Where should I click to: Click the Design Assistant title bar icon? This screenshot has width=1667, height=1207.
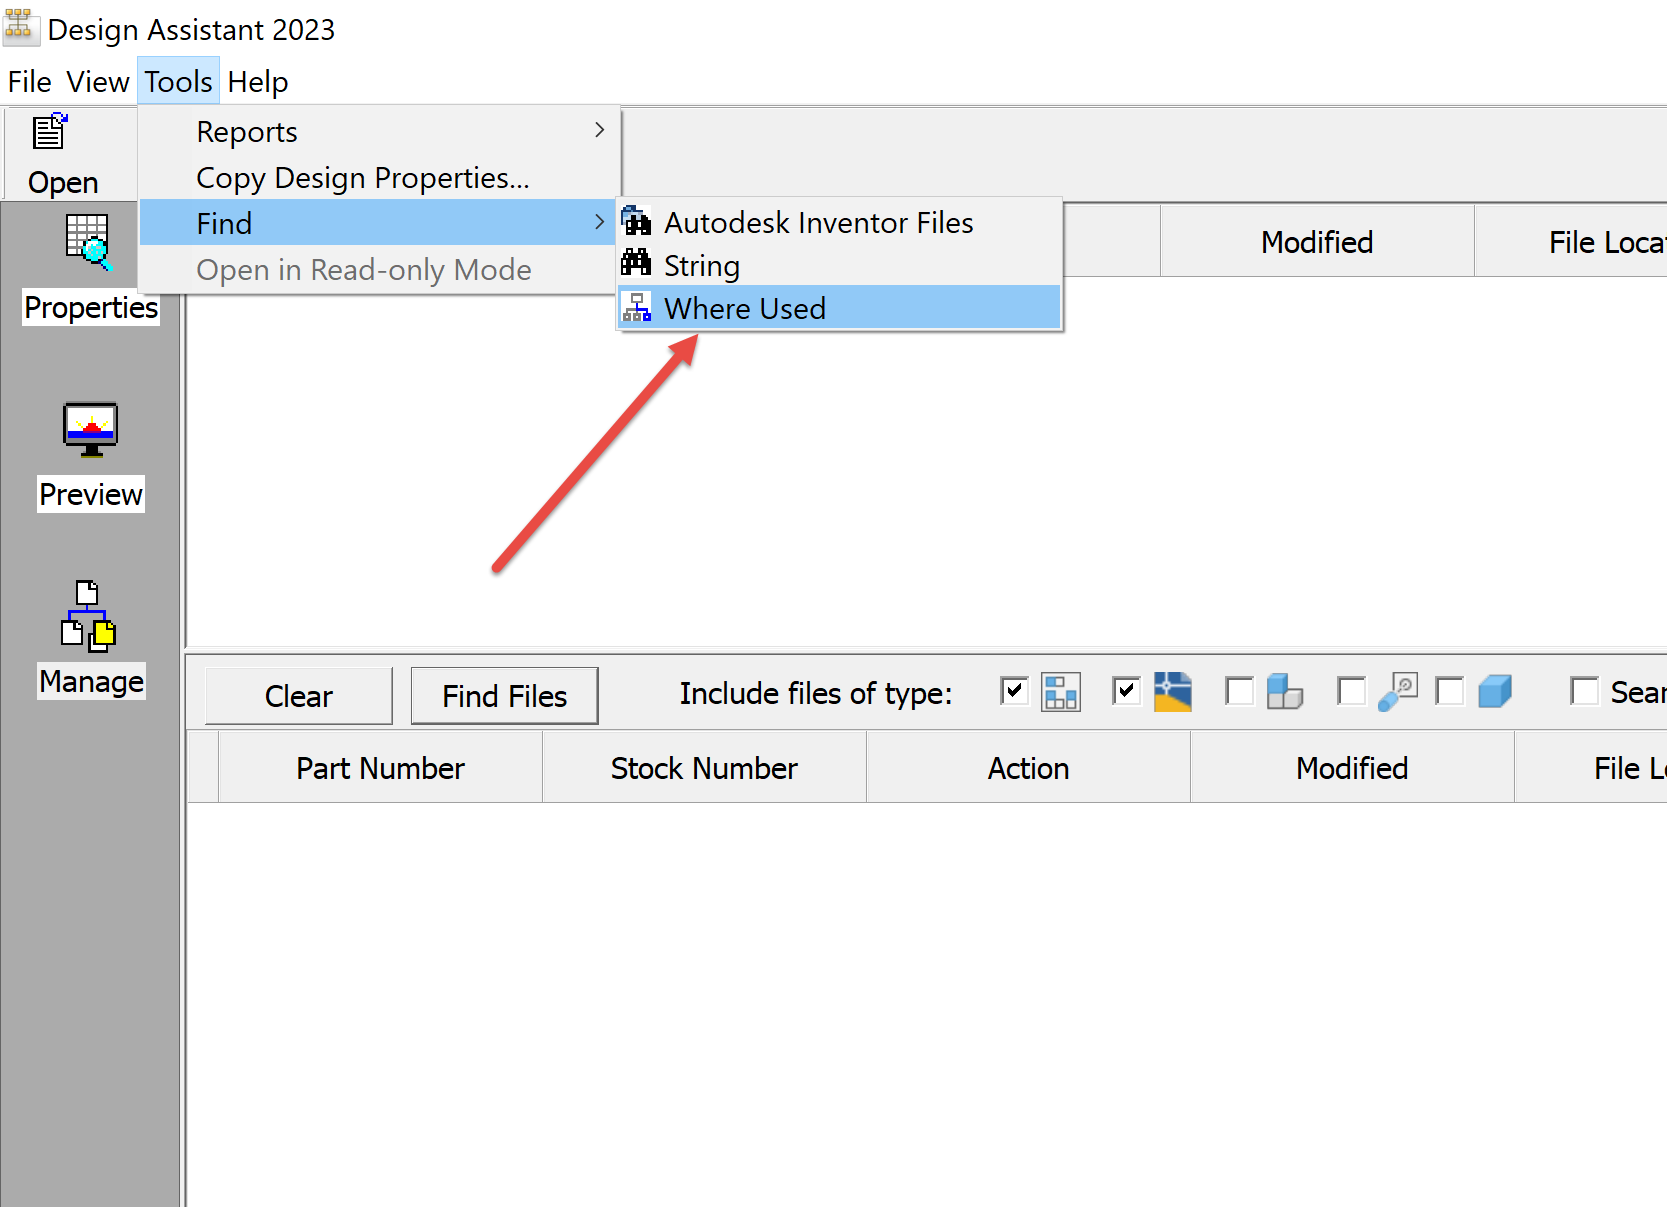click(20, 26)
